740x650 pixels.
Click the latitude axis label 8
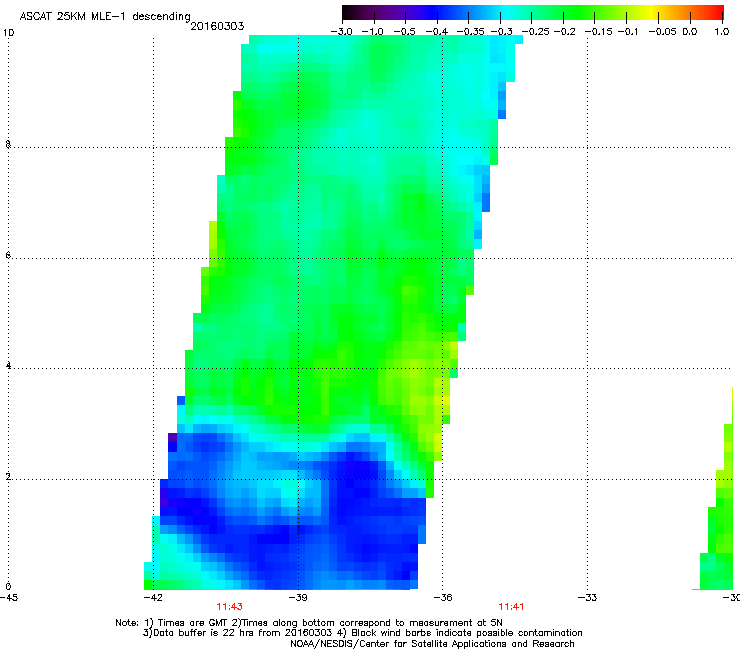click(8, 144)
